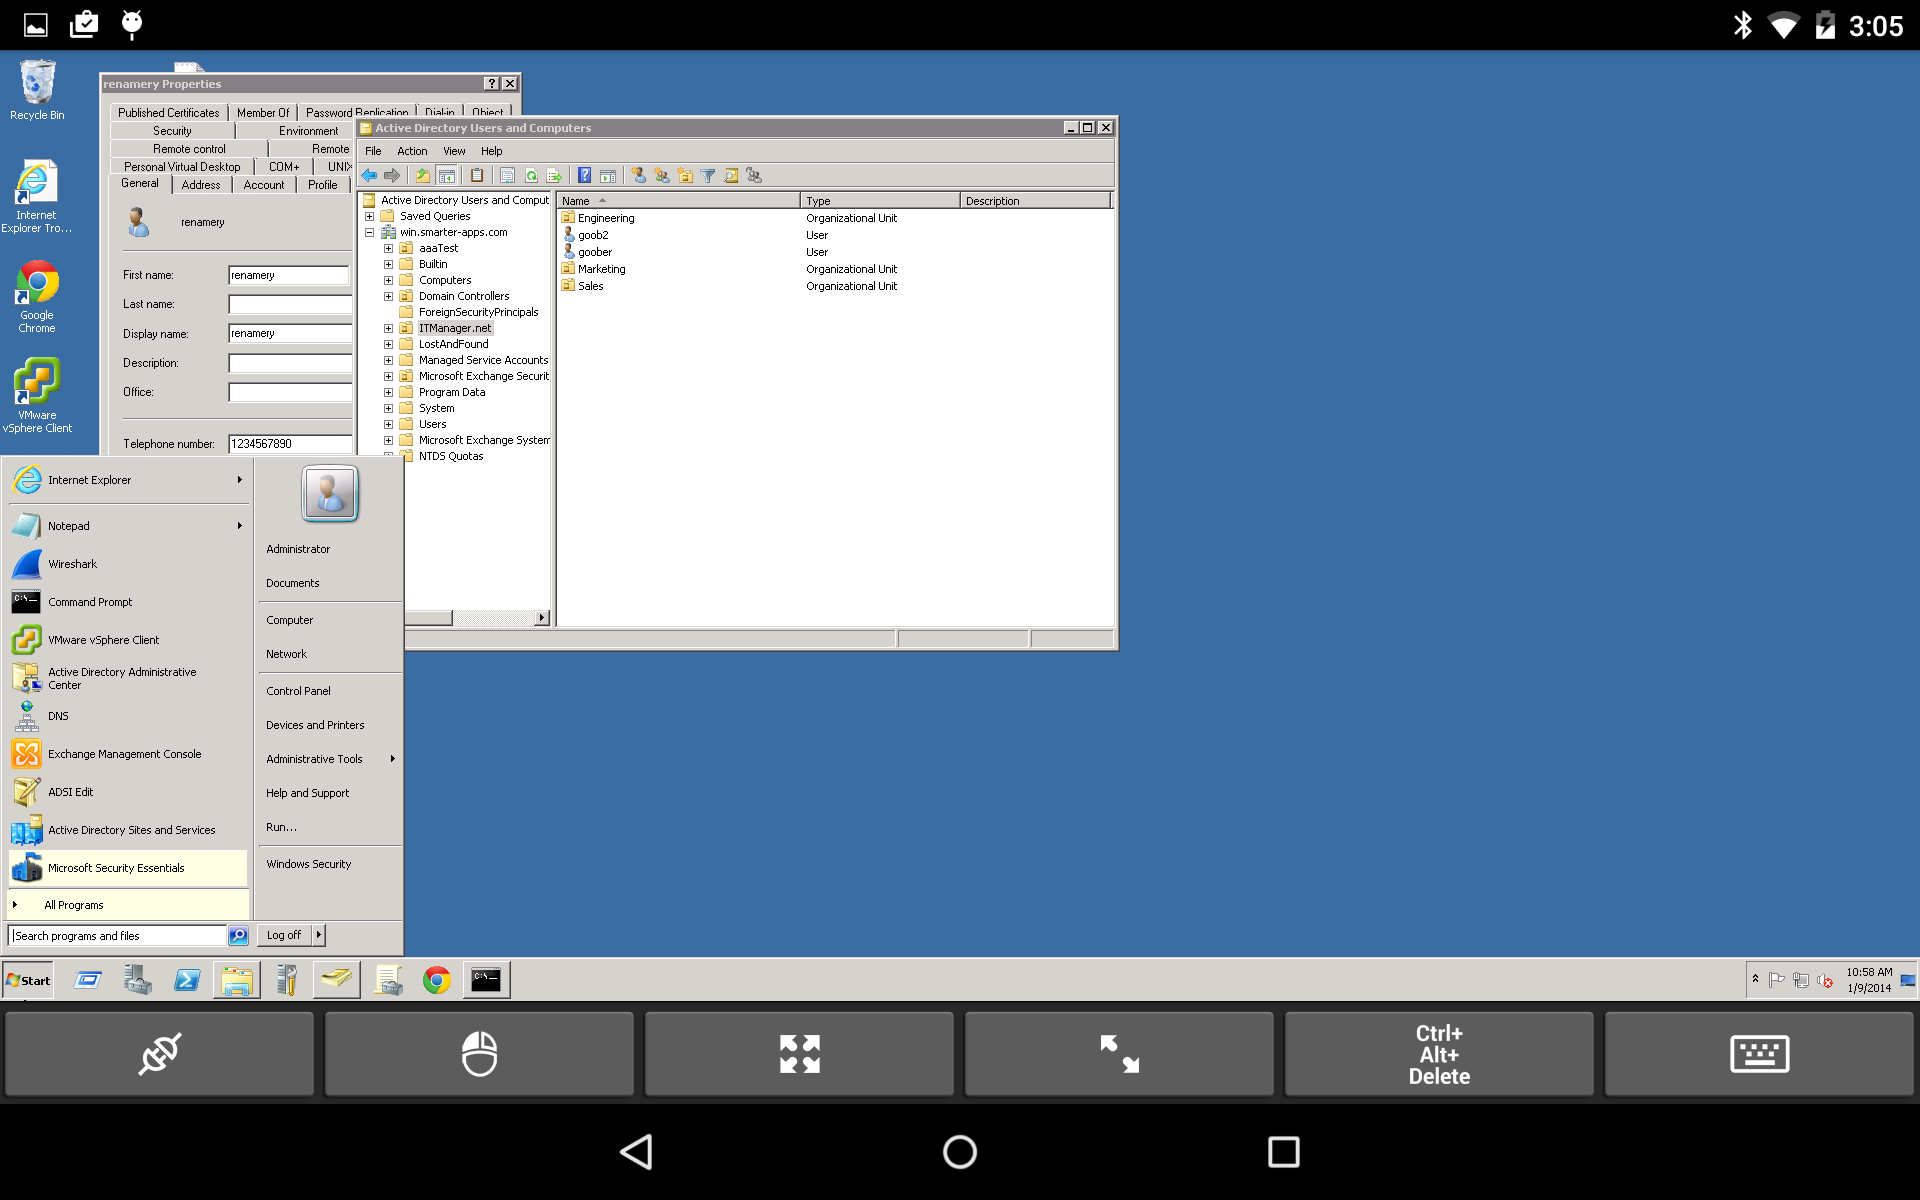Create a new user via toolbar icon
The image size is (1920, 1200).
pyautogui.click(x=638, y=176)
